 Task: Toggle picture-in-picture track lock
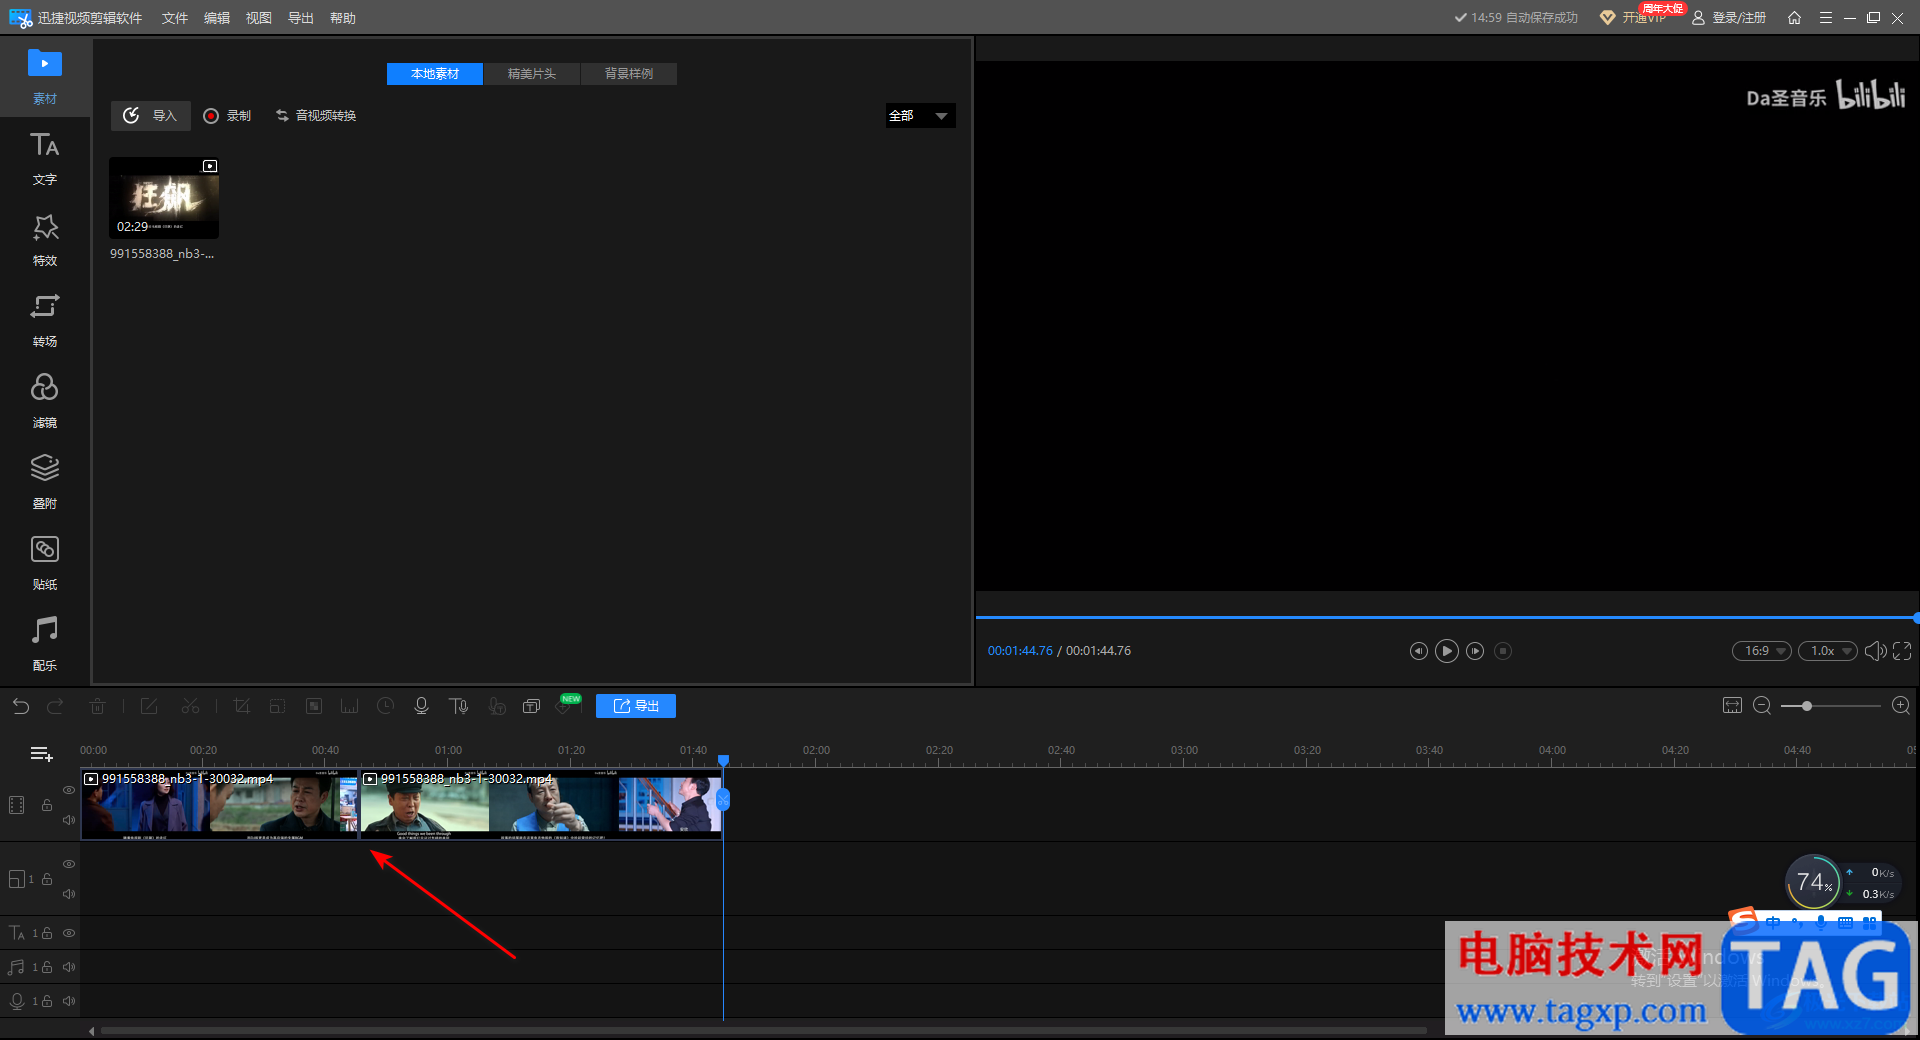(x=47, y=879)
